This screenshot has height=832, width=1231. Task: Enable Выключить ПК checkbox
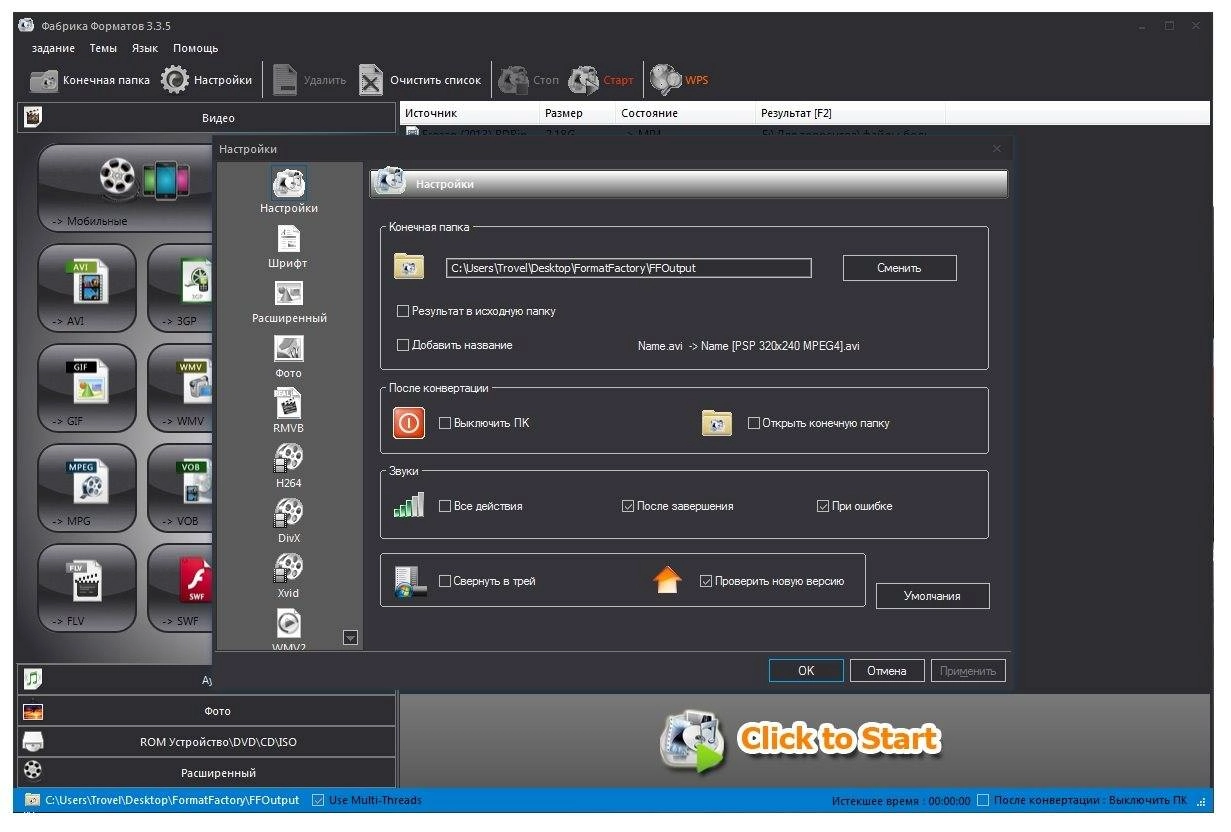pyautogui.click(x=445, y=423)
